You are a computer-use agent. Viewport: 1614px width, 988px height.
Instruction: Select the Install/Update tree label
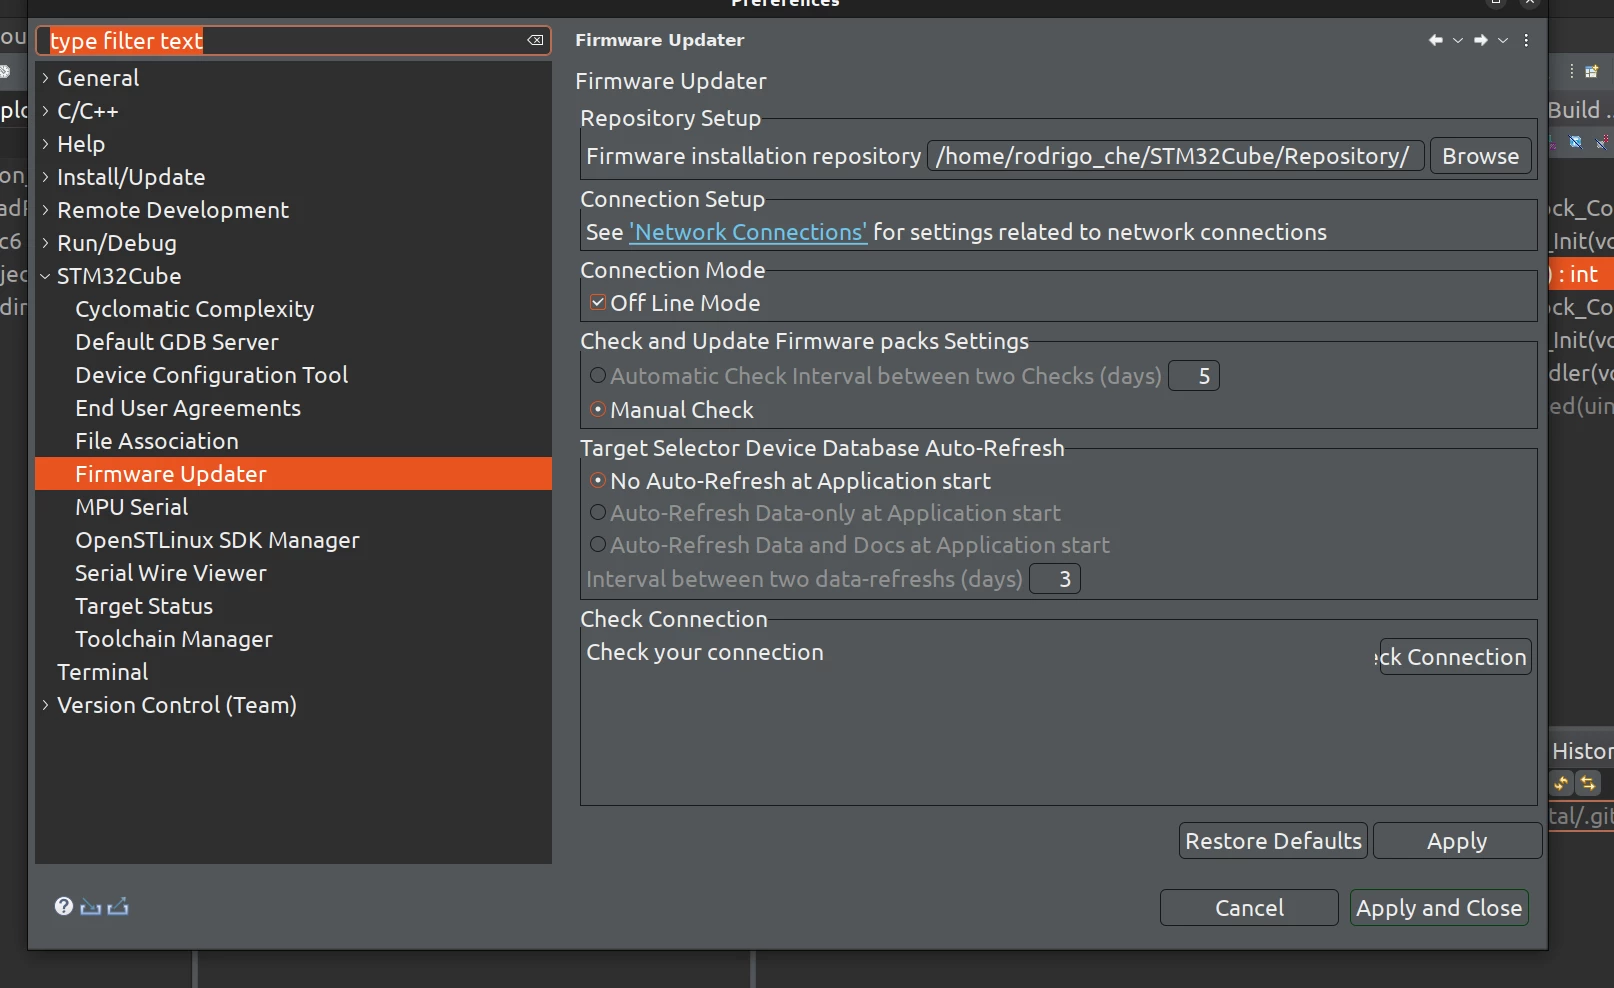tap(131, 177)
